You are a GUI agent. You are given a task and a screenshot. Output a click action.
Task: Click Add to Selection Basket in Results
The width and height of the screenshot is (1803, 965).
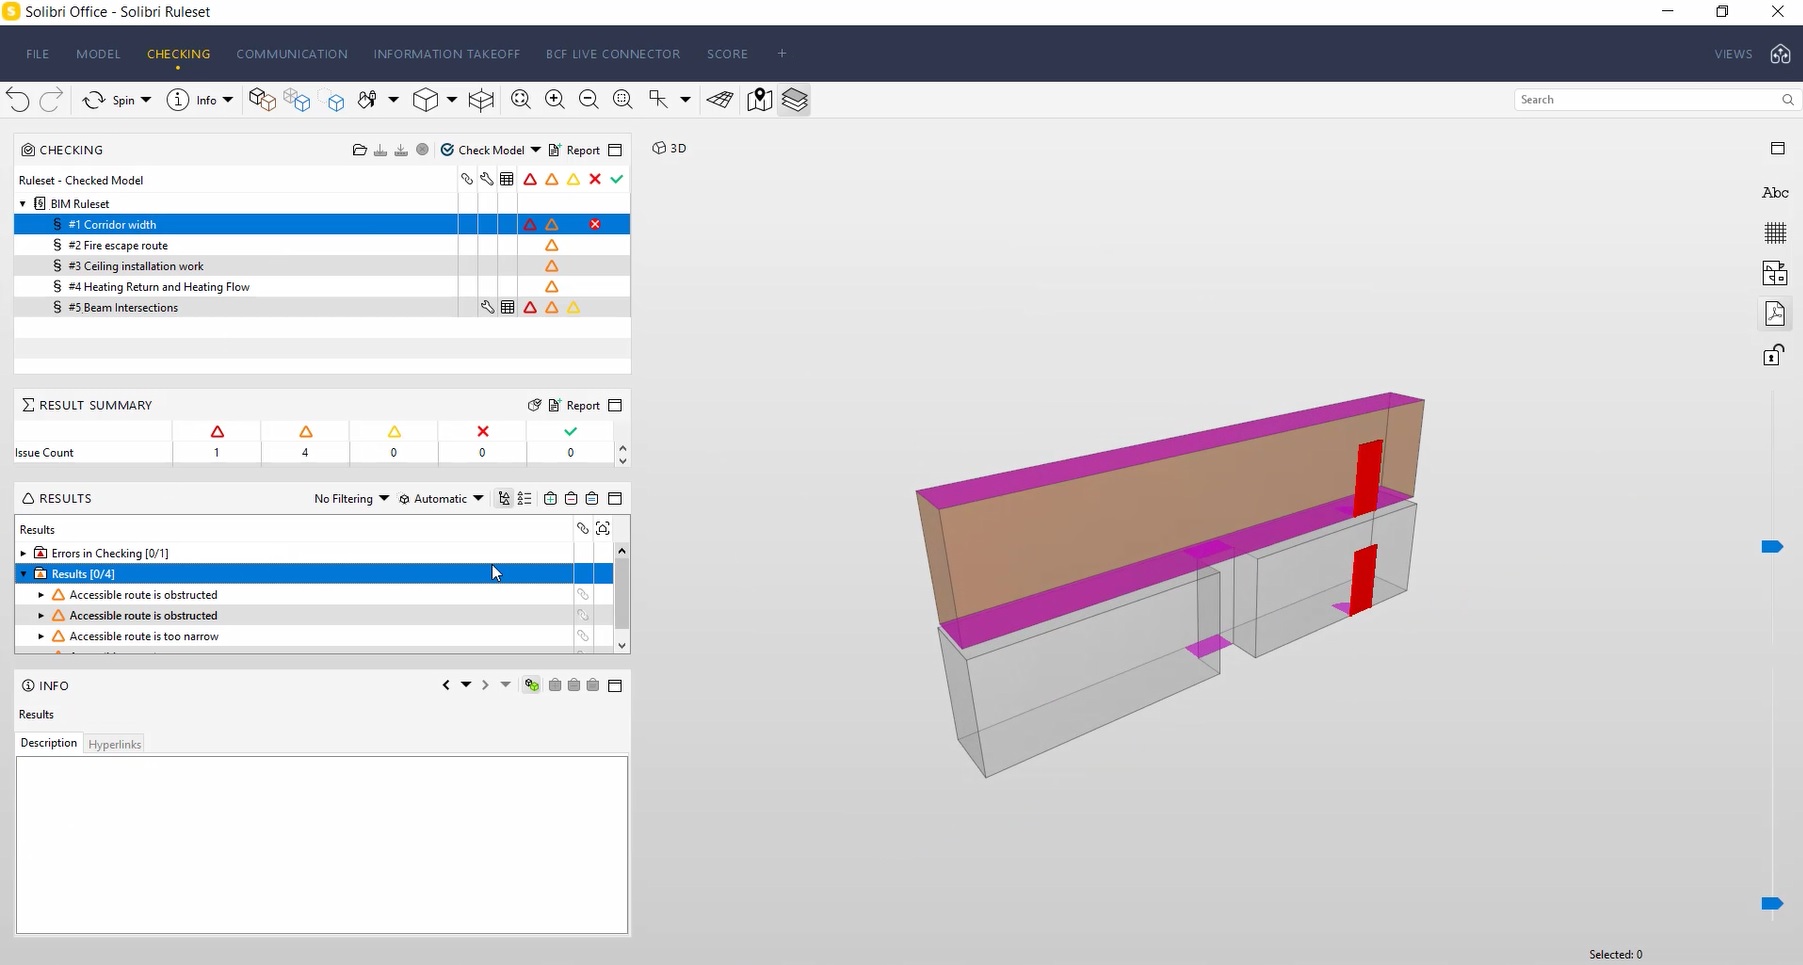tap(550, 498)
